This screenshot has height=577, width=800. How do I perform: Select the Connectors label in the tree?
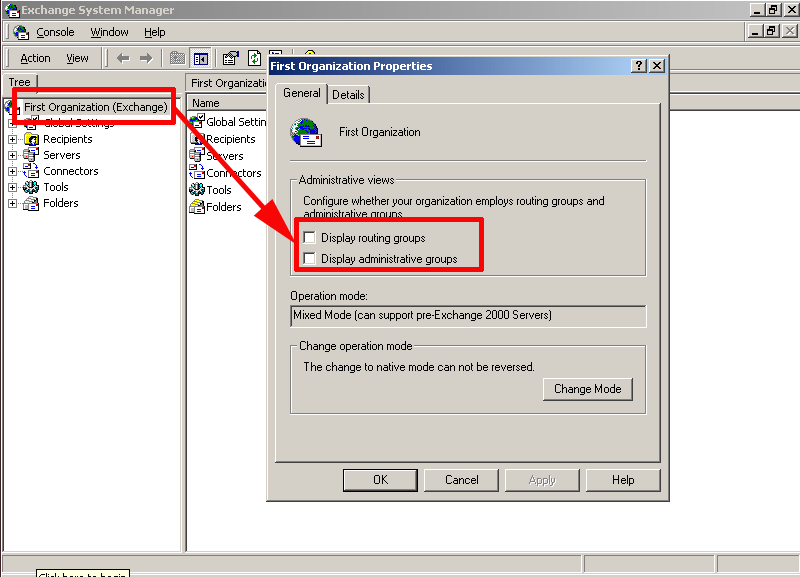tap(70, 171)
